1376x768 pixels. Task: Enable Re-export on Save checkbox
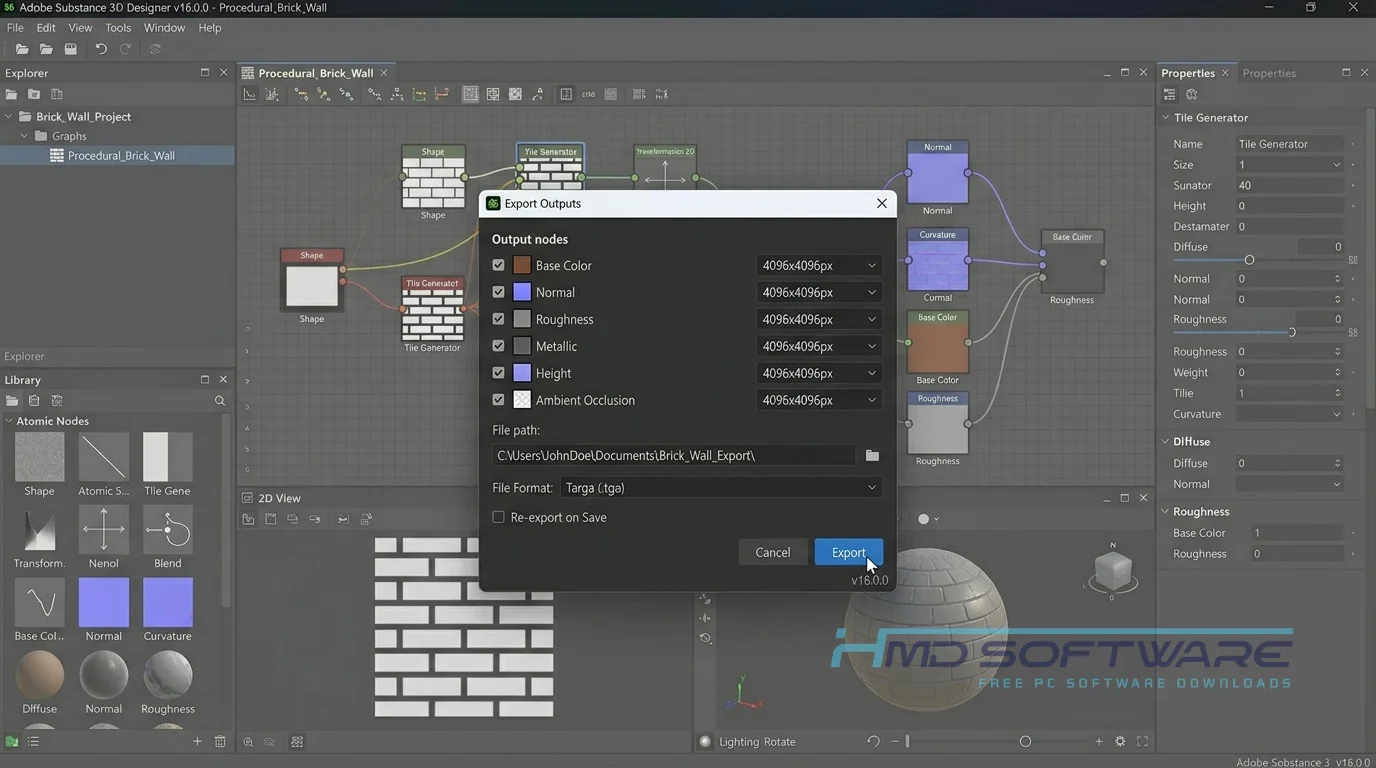498,517
